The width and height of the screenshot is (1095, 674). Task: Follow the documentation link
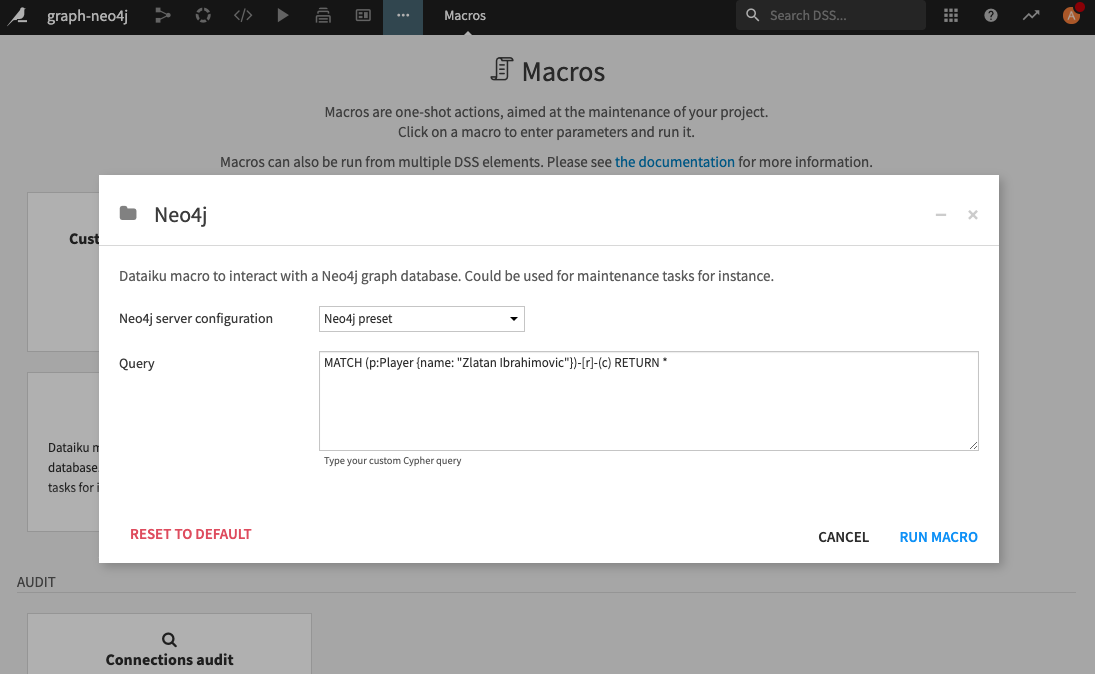[x=675, y=162]
